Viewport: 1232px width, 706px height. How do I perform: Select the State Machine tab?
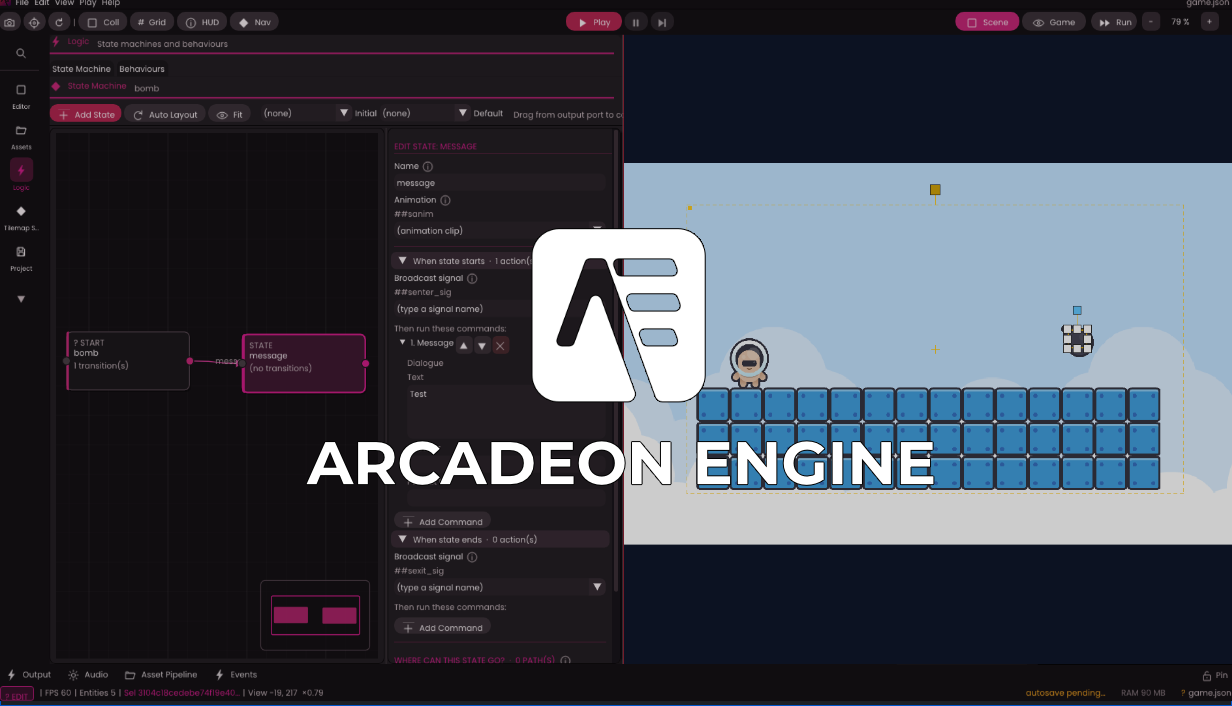(x=81, y=69)
